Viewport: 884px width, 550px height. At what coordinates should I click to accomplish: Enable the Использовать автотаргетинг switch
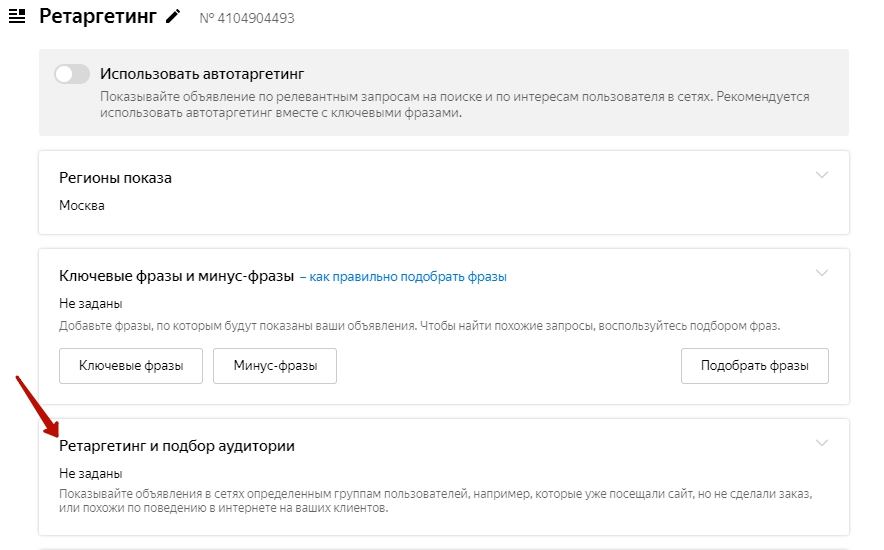72,74
